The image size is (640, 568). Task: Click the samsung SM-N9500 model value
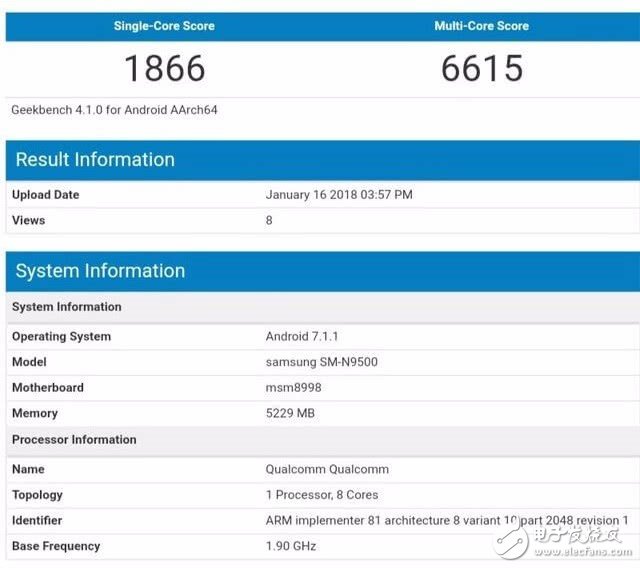point(320,362)
